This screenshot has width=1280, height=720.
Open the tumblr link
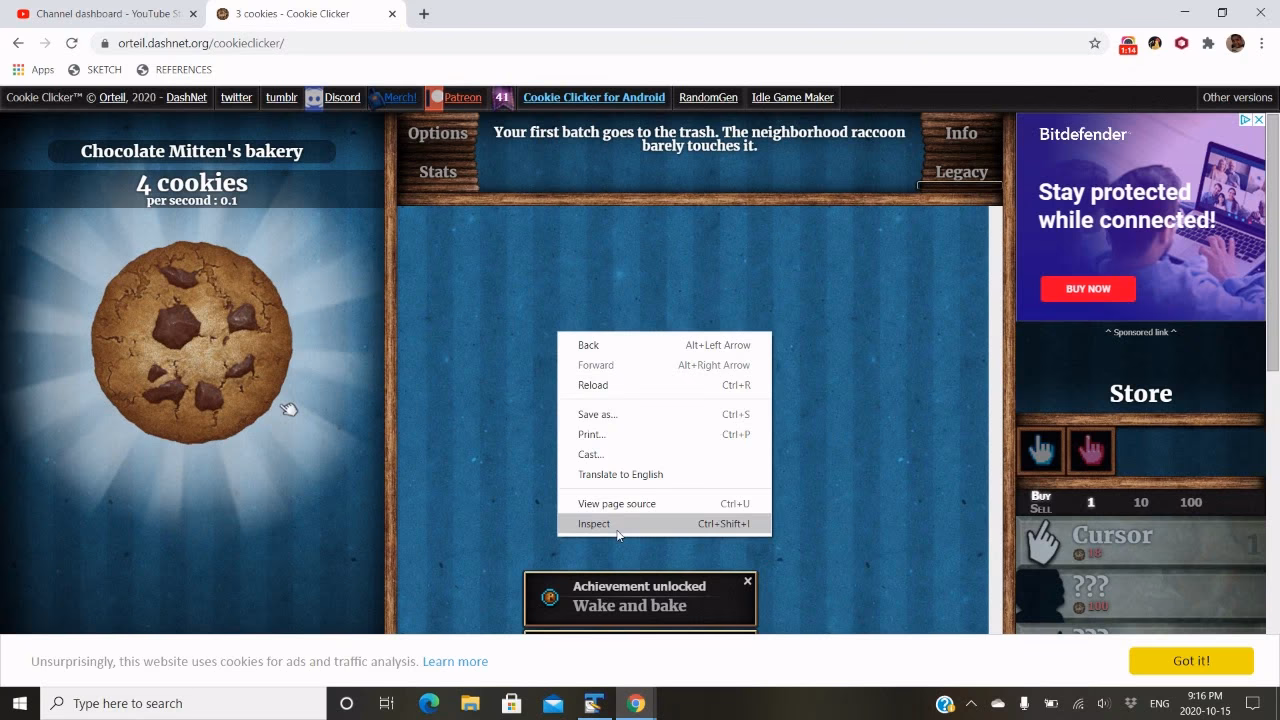pos(281,97)
